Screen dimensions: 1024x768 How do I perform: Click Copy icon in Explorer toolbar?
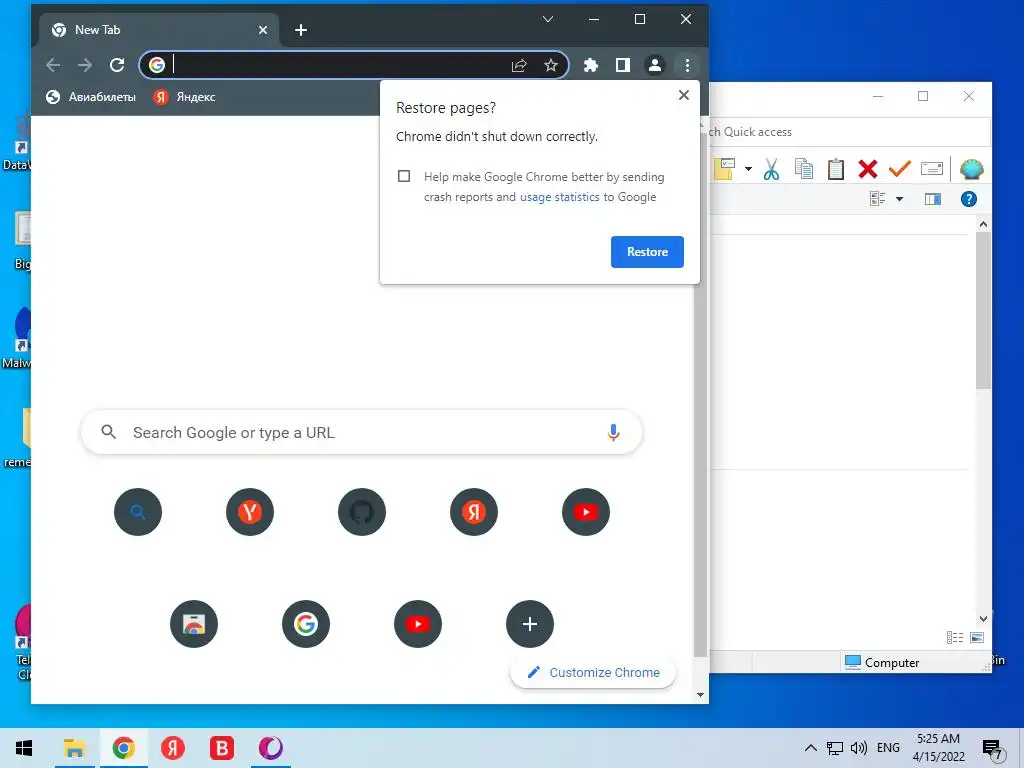point(804,169)
